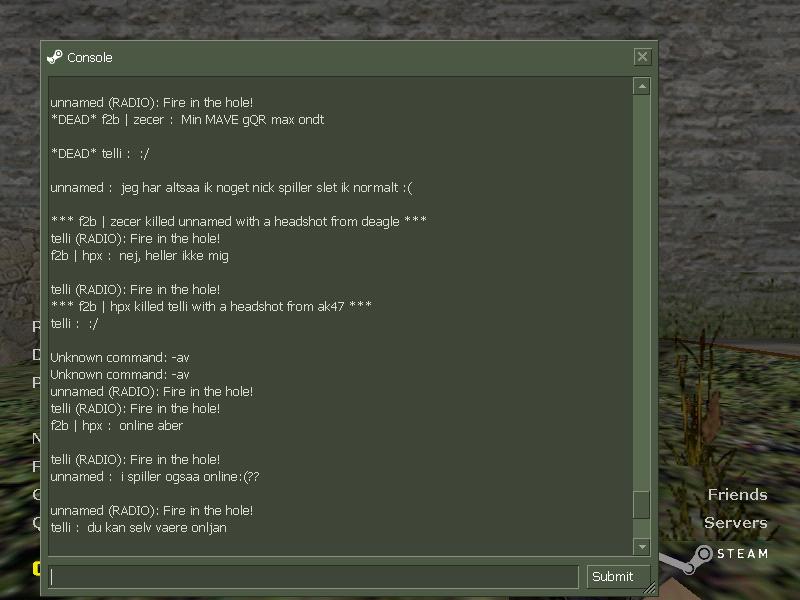Open the Friends menu item
This screenshot has height=600, width=800.
(737, 494)
